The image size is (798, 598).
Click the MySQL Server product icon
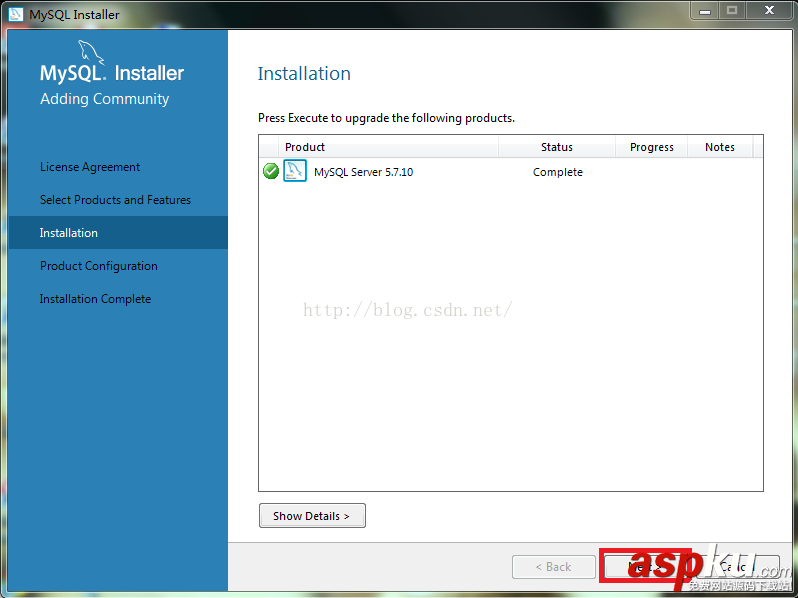click(295, 171)
